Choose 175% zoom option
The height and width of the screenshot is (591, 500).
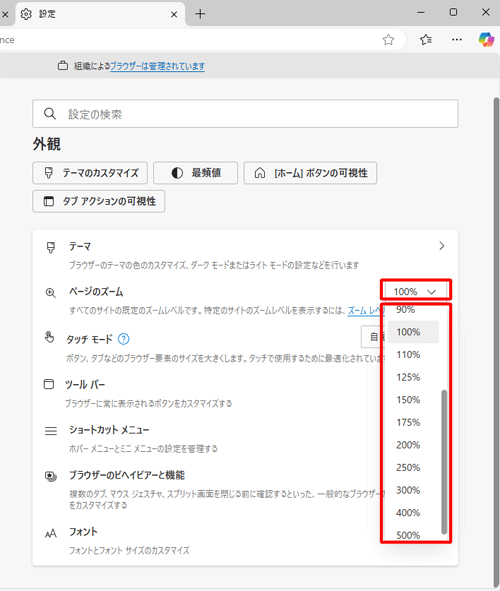click(x=413, y=423)
